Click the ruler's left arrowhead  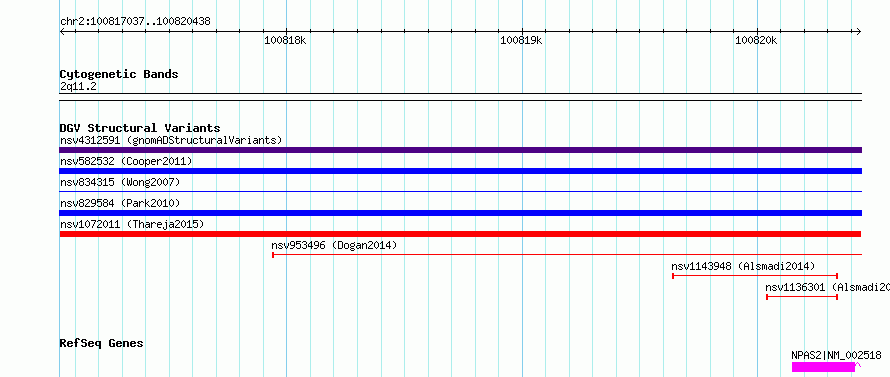point(63,32)
